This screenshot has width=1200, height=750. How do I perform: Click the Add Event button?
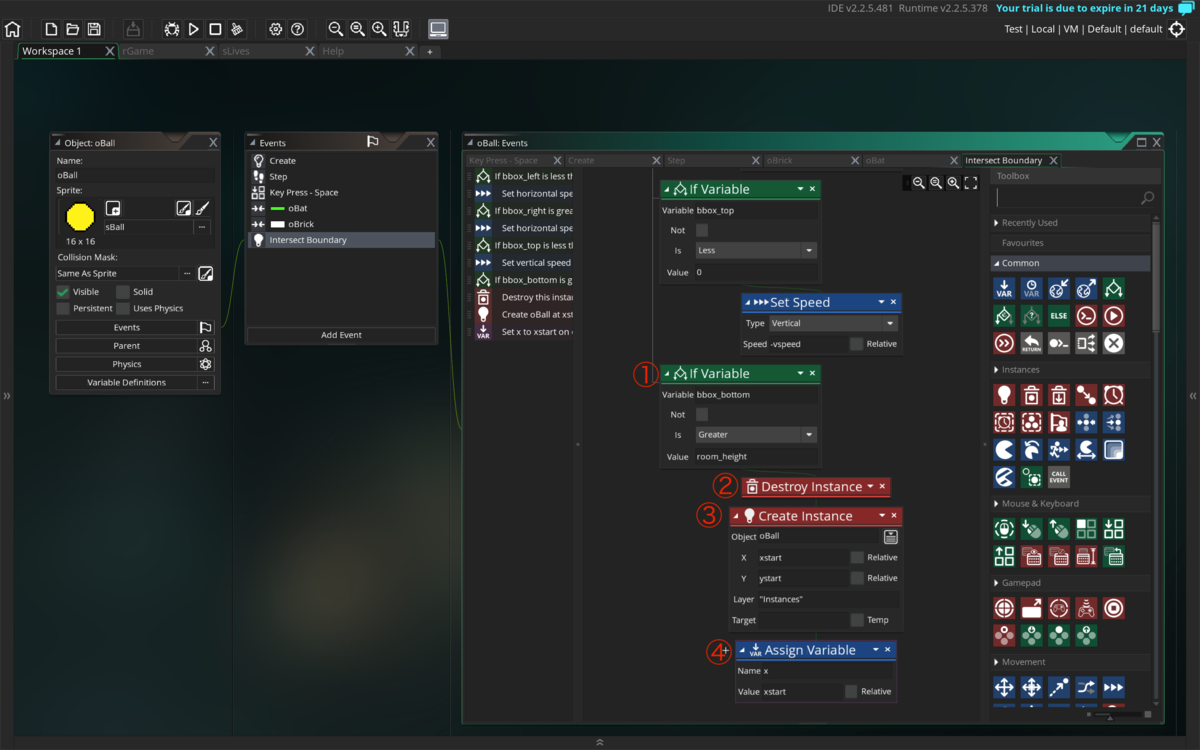point(340,334)
